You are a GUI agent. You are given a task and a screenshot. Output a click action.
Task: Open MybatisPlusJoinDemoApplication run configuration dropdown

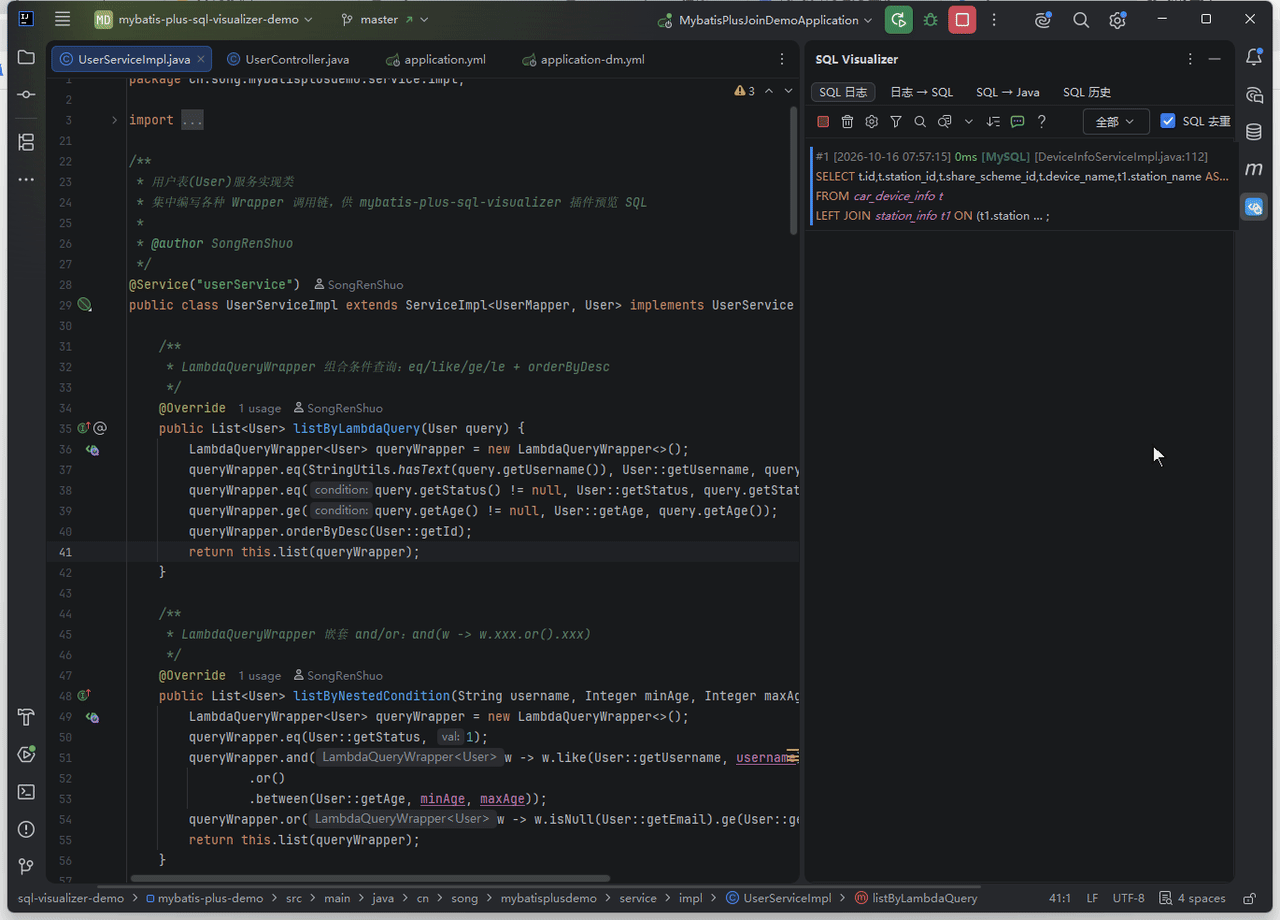(765, 20)
